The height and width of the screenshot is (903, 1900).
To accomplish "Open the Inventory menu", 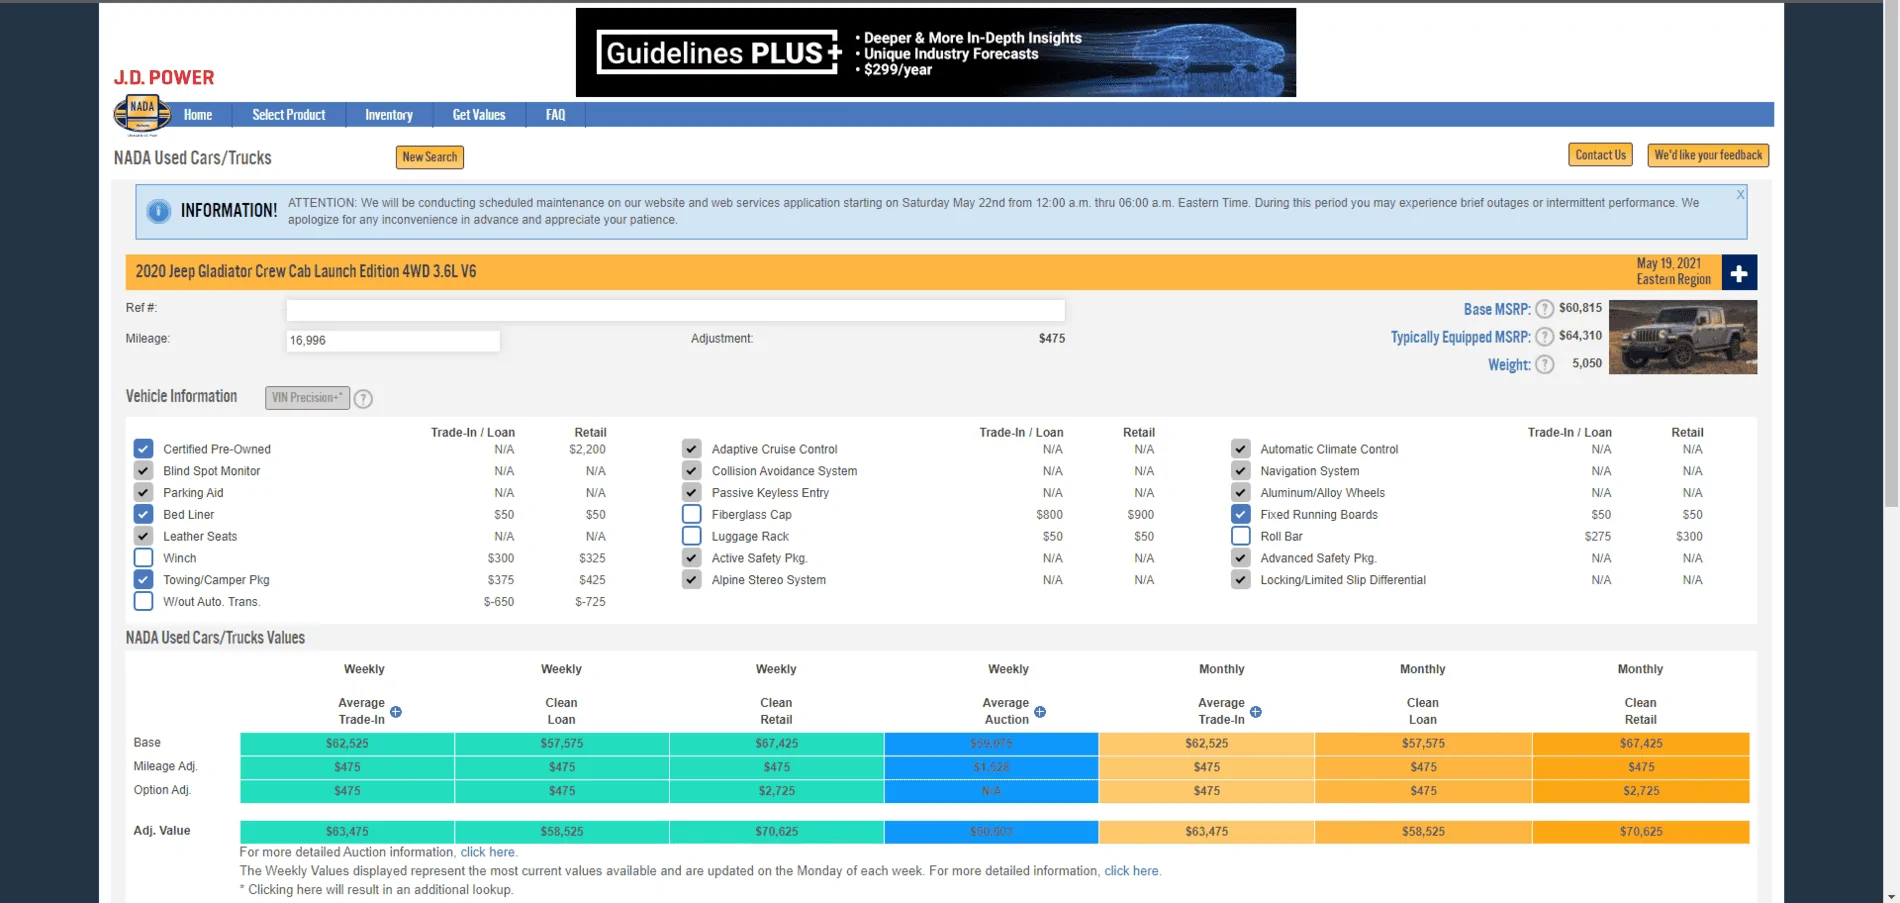I will pos(389,115).
